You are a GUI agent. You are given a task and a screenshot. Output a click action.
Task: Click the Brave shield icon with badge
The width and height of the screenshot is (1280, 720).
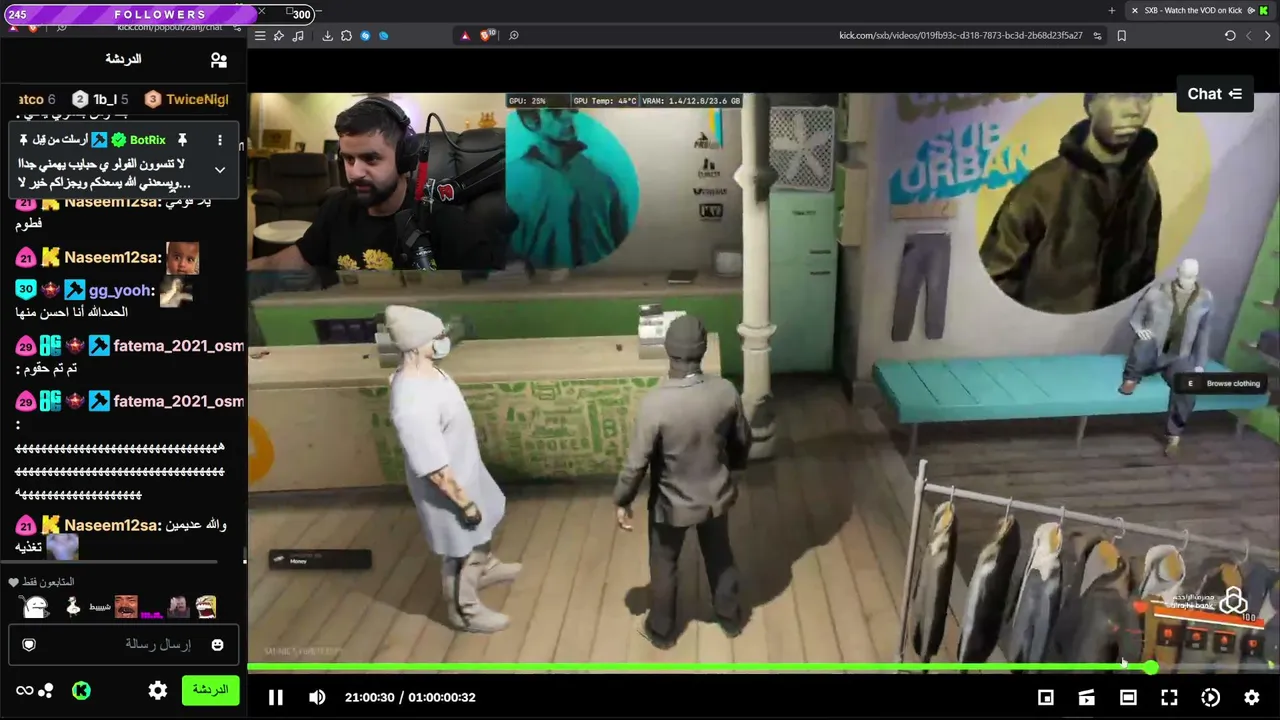(487, 36)
